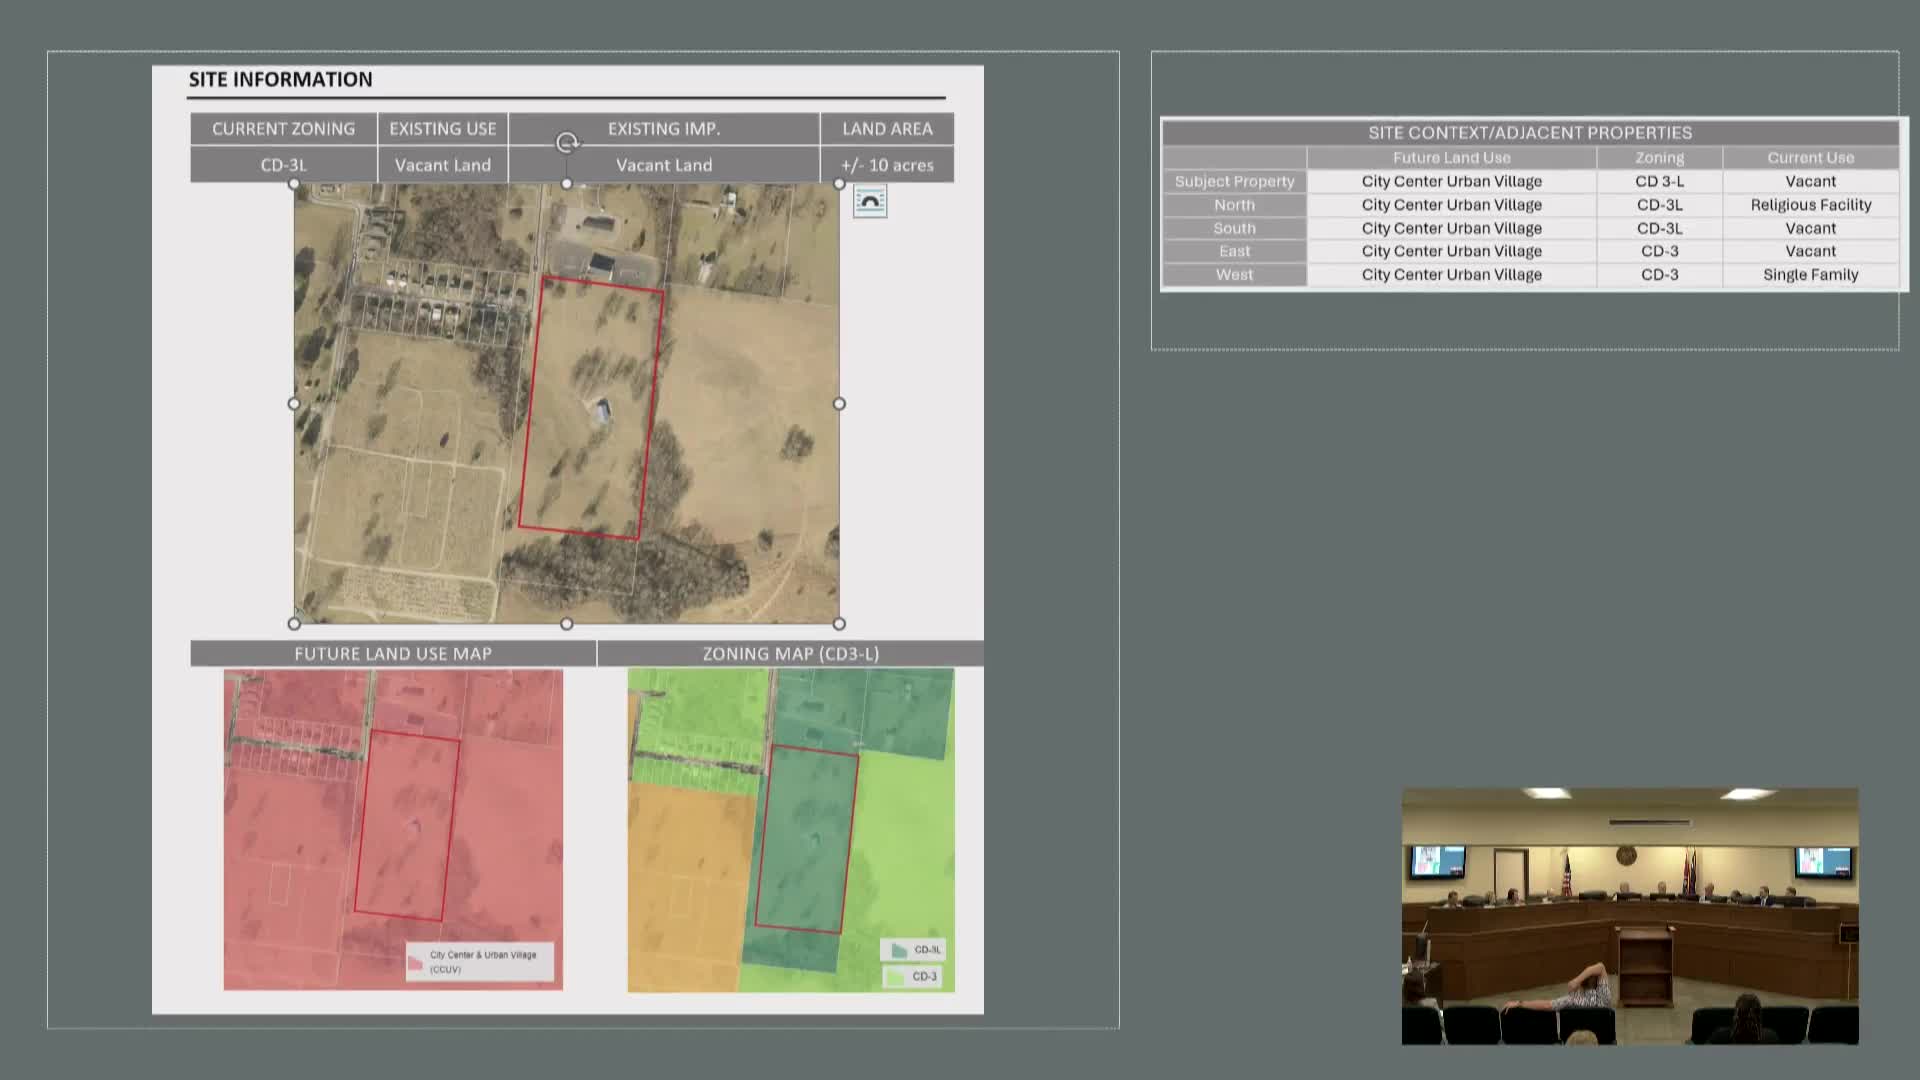Viewport: 1920px width, 1080px height.
Task: Click the CD-3L value under CURRENT ZONING
Action: pyautogui.click(x=283, y=165)
